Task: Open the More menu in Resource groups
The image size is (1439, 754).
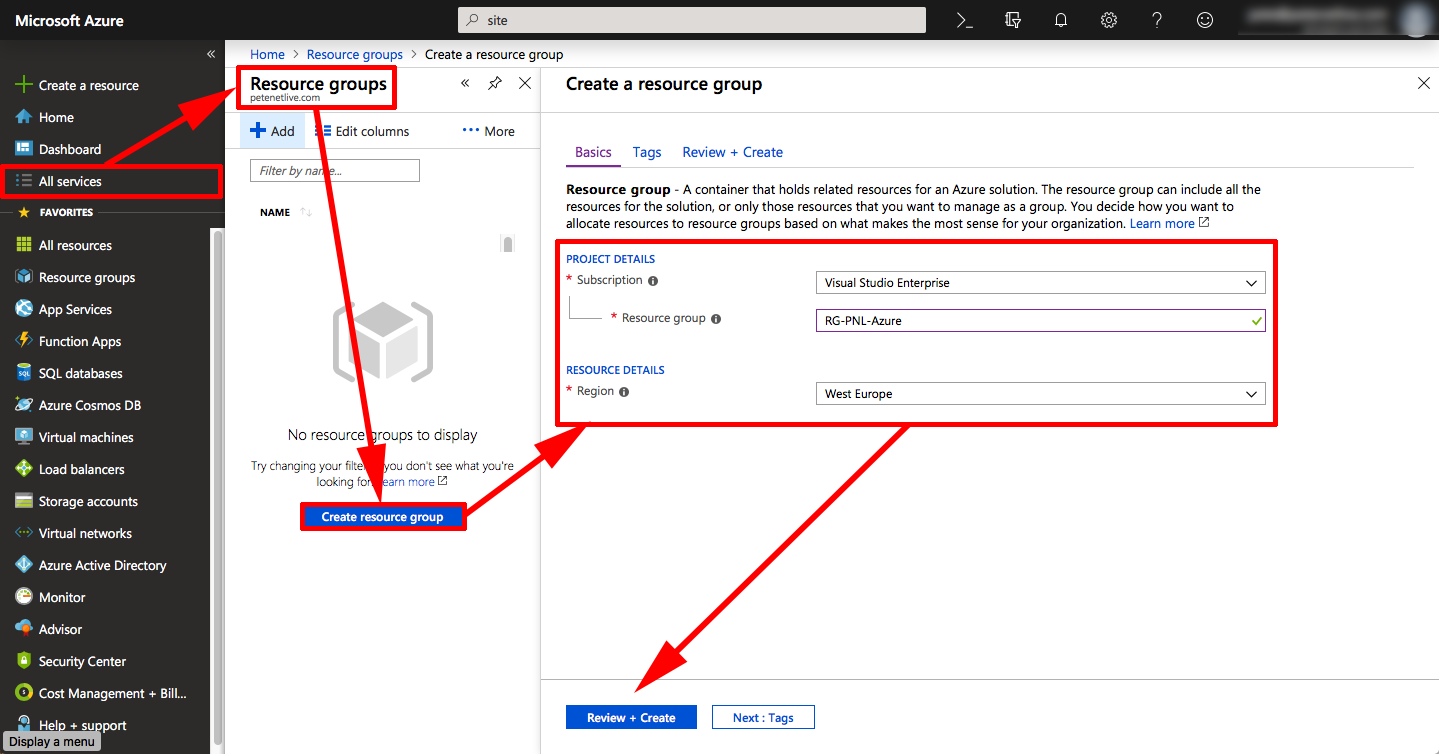Action: coord(489,131)
